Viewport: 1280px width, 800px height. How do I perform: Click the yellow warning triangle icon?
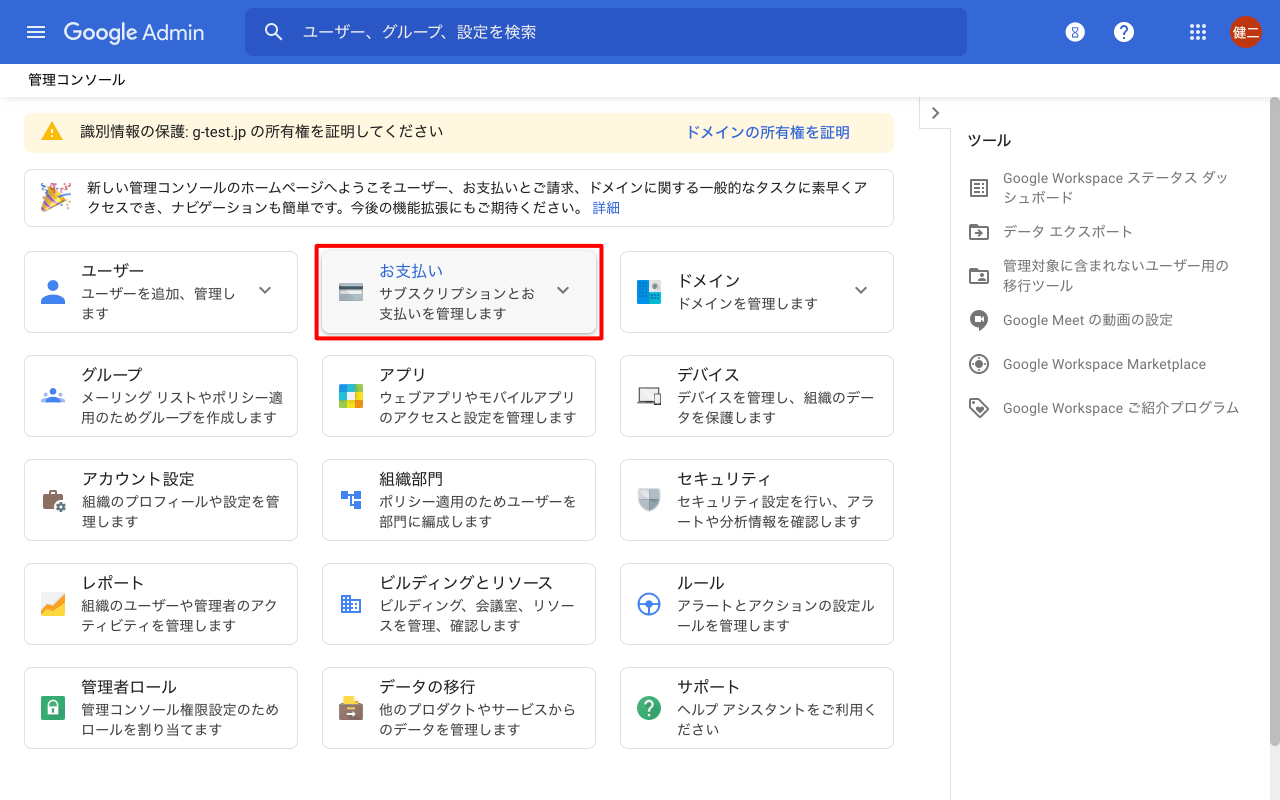coord(52,131)
